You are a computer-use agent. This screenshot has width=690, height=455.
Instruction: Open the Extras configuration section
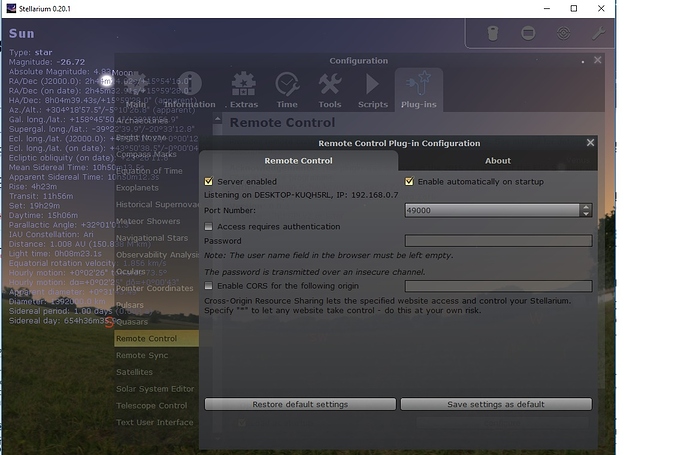[x=244, y=89]
